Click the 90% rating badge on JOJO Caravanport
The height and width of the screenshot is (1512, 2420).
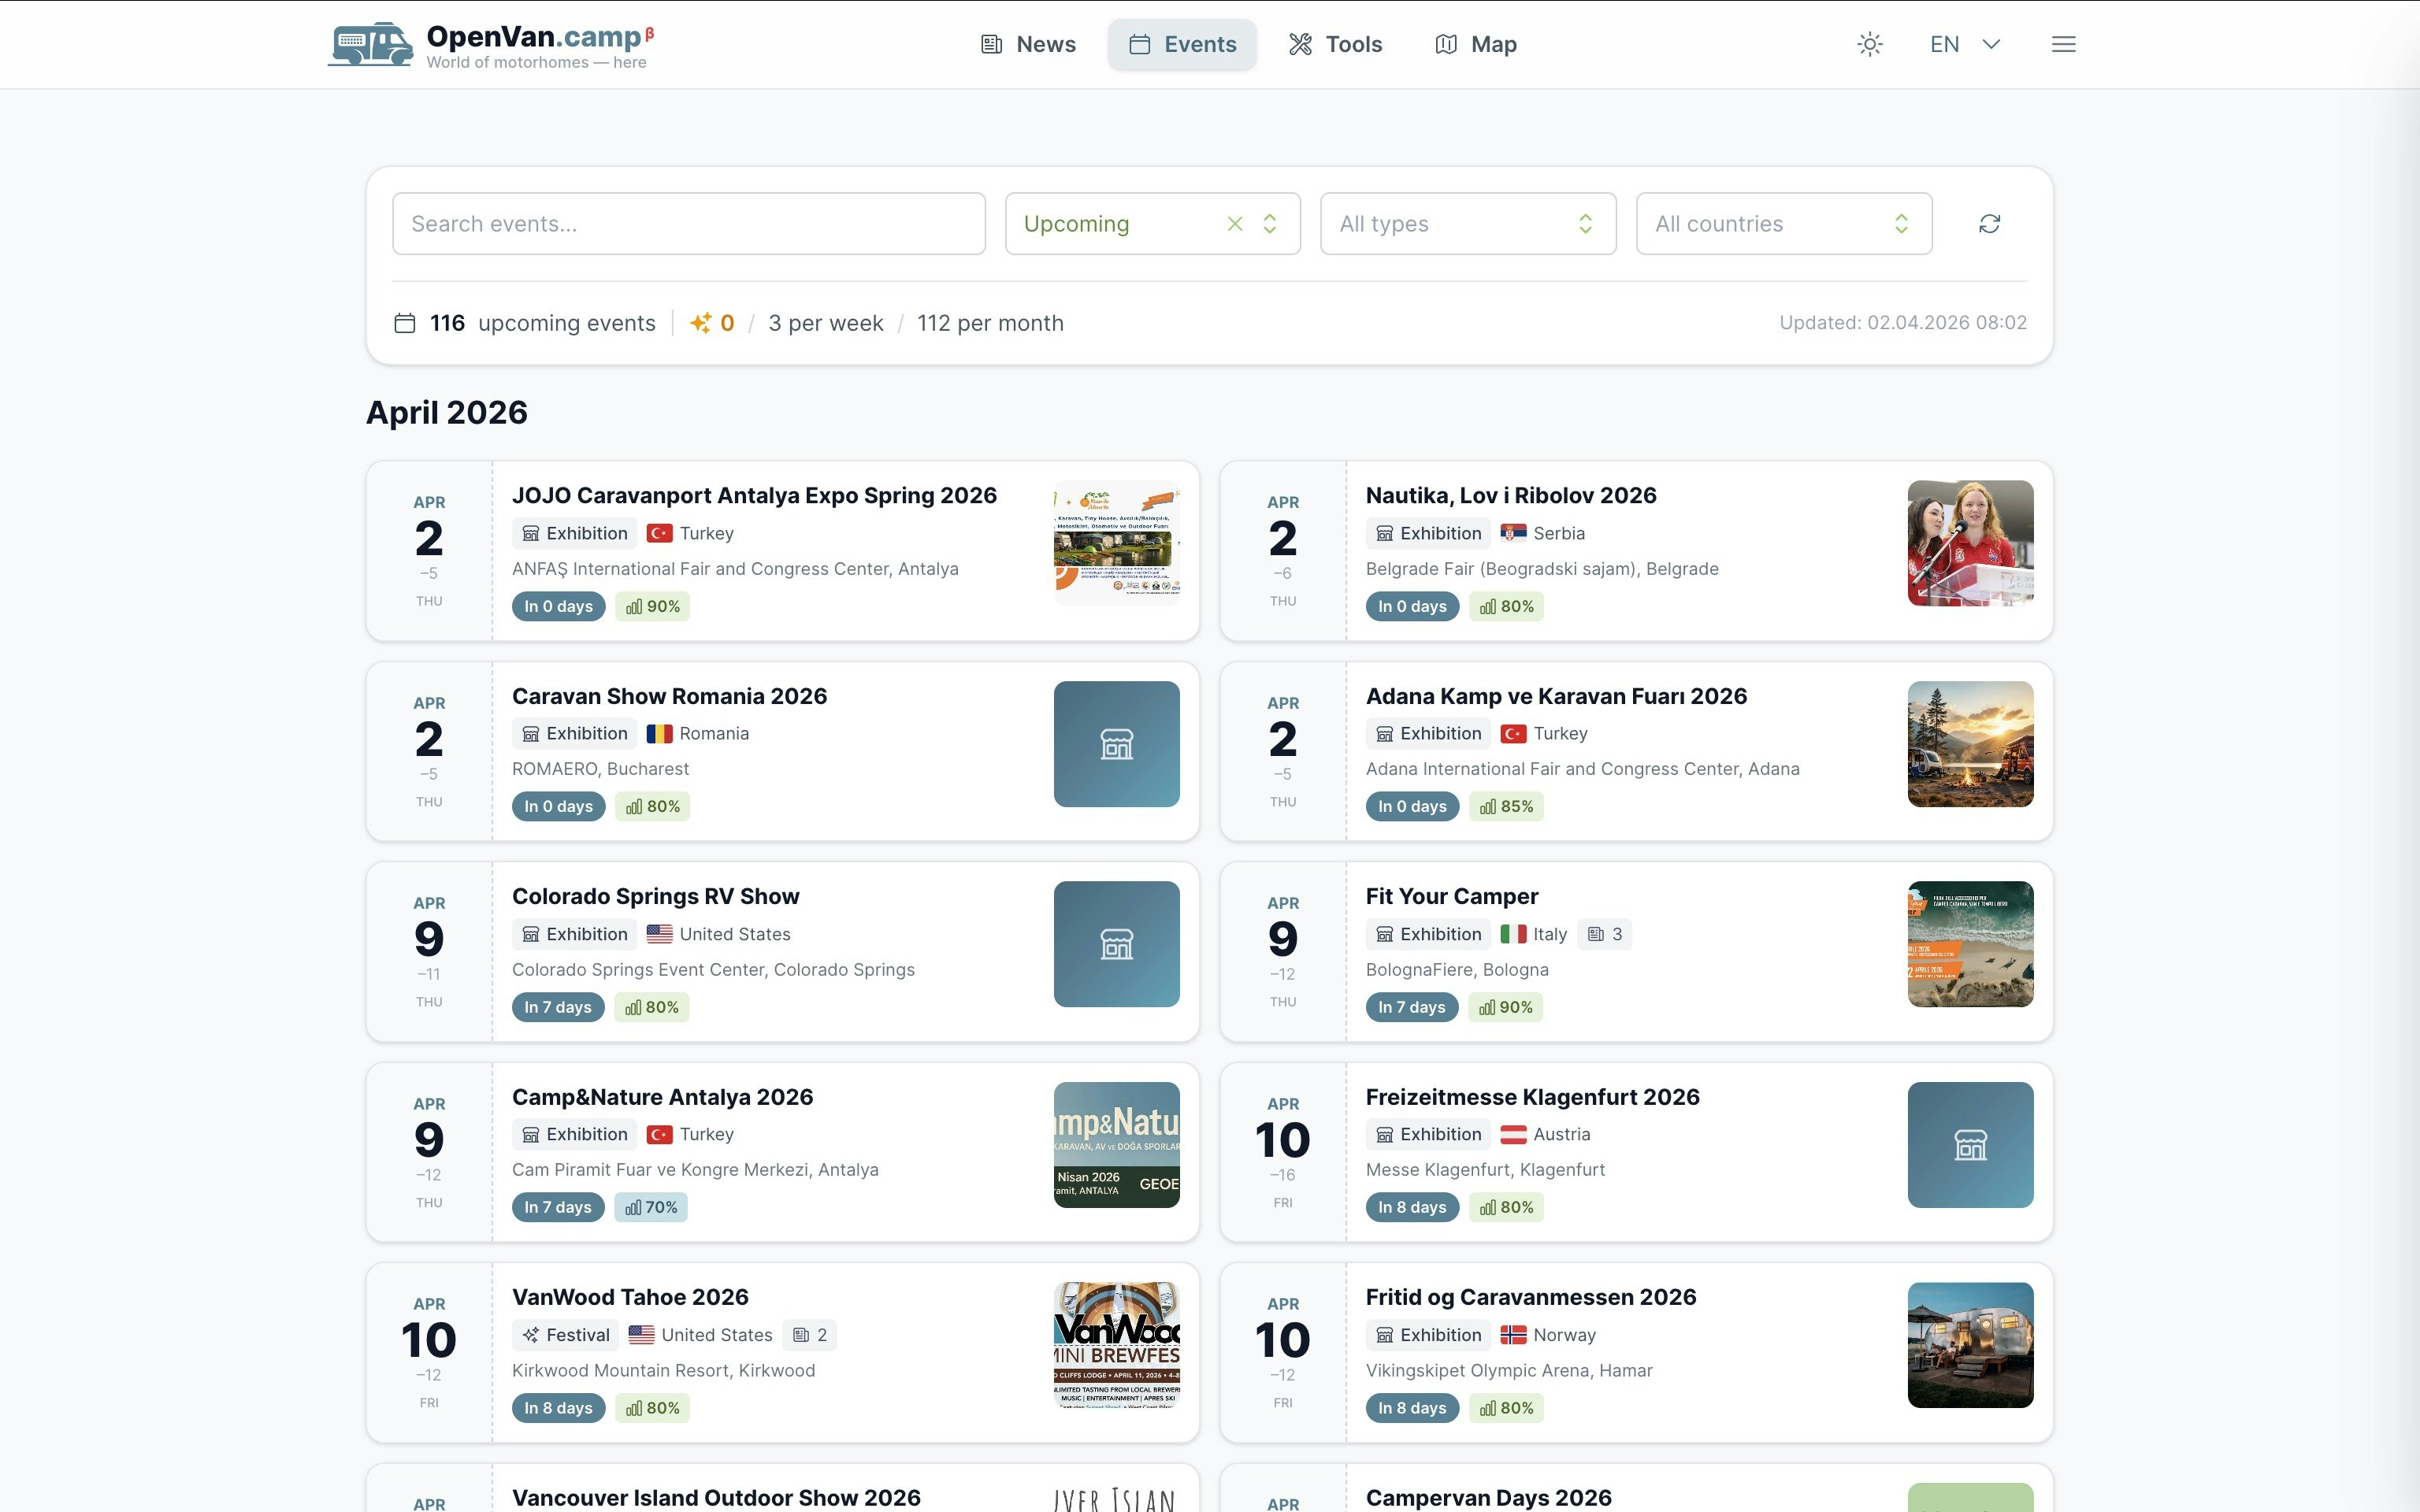pos(652,606)
